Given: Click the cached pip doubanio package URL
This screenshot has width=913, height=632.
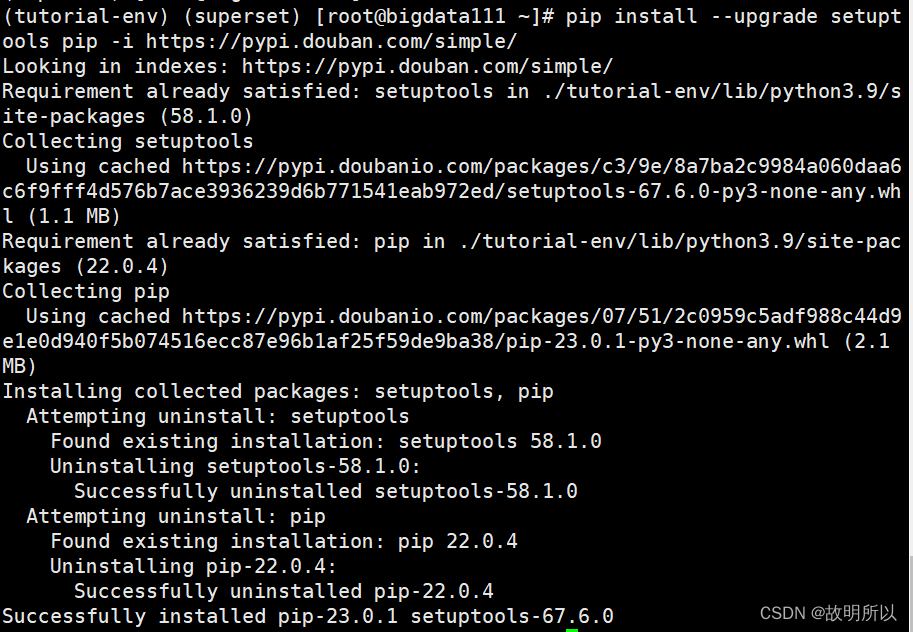Looking at the screenshot, I should coord(540,316).
